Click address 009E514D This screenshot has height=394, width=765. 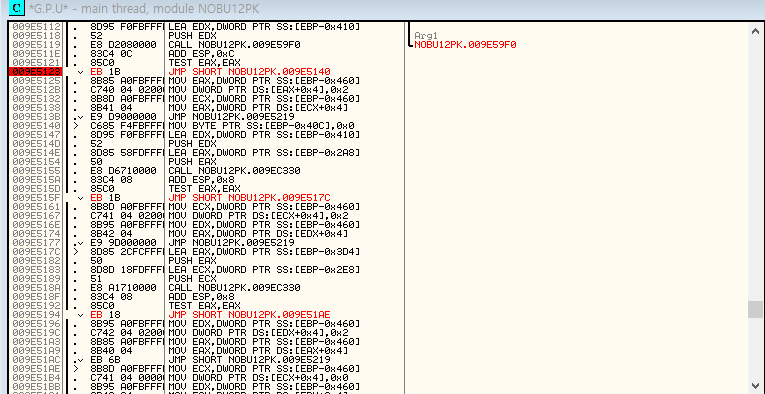click(36, 144)
